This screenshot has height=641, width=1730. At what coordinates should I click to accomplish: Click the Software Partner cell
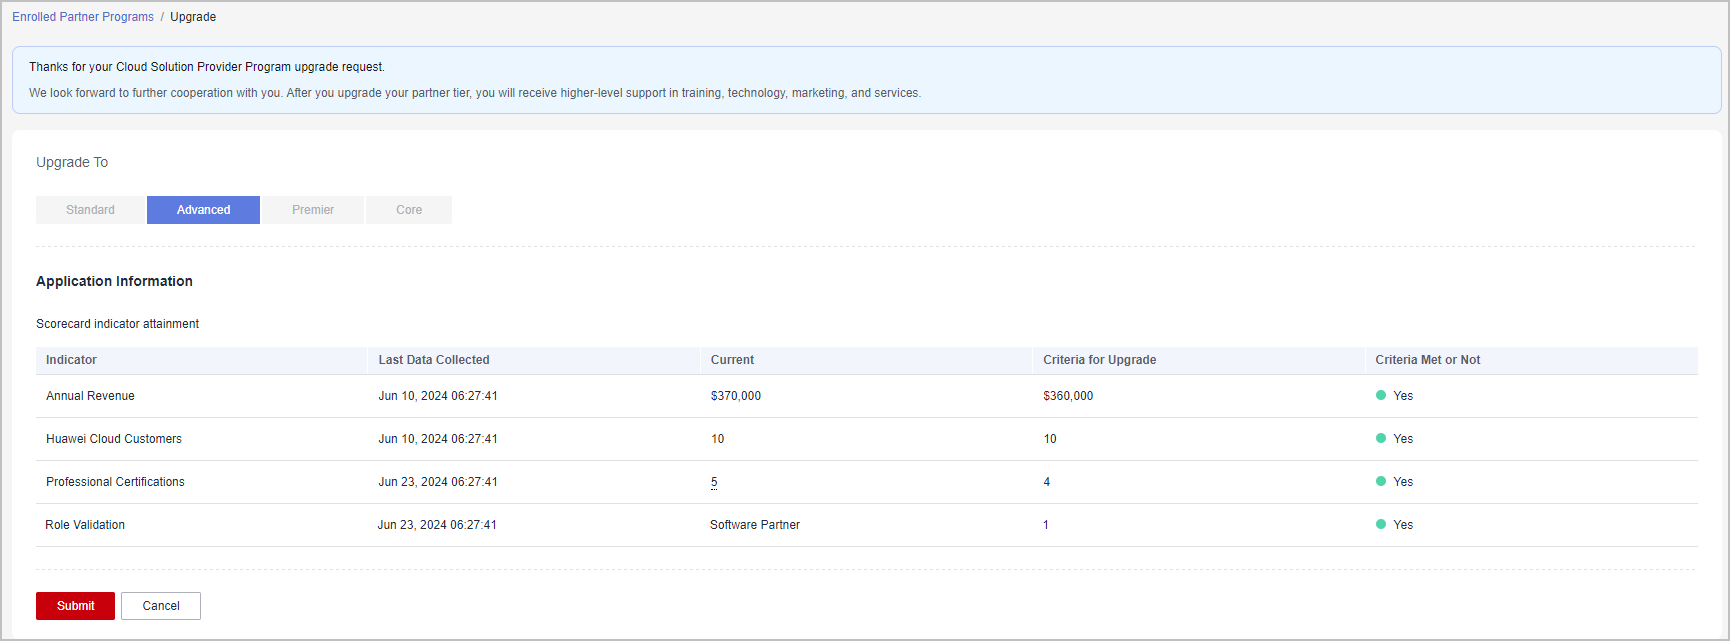(755, 525)
